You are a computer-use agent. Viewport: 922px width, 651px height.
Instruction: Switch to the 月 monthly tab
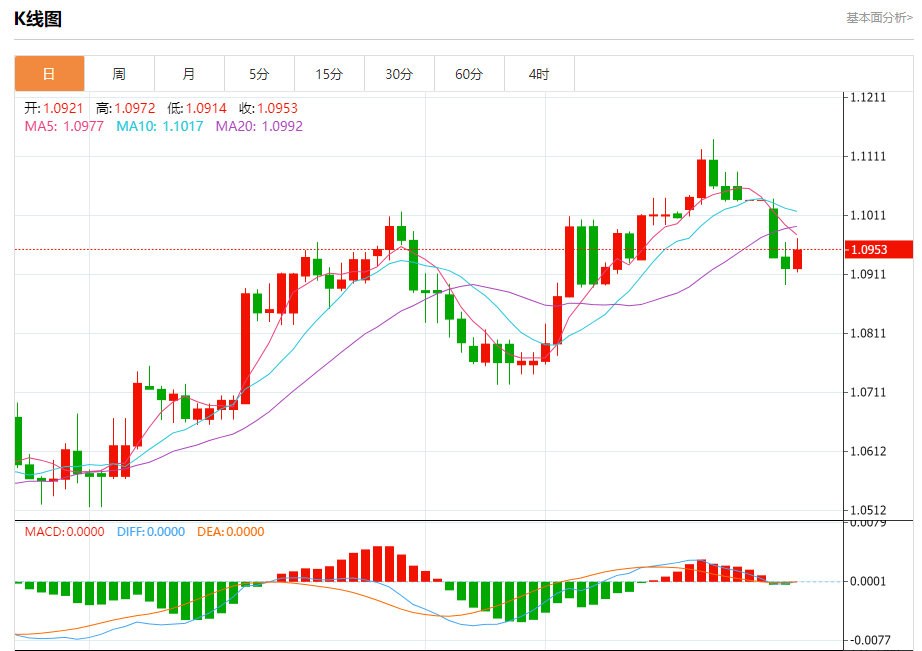(189, 74)
